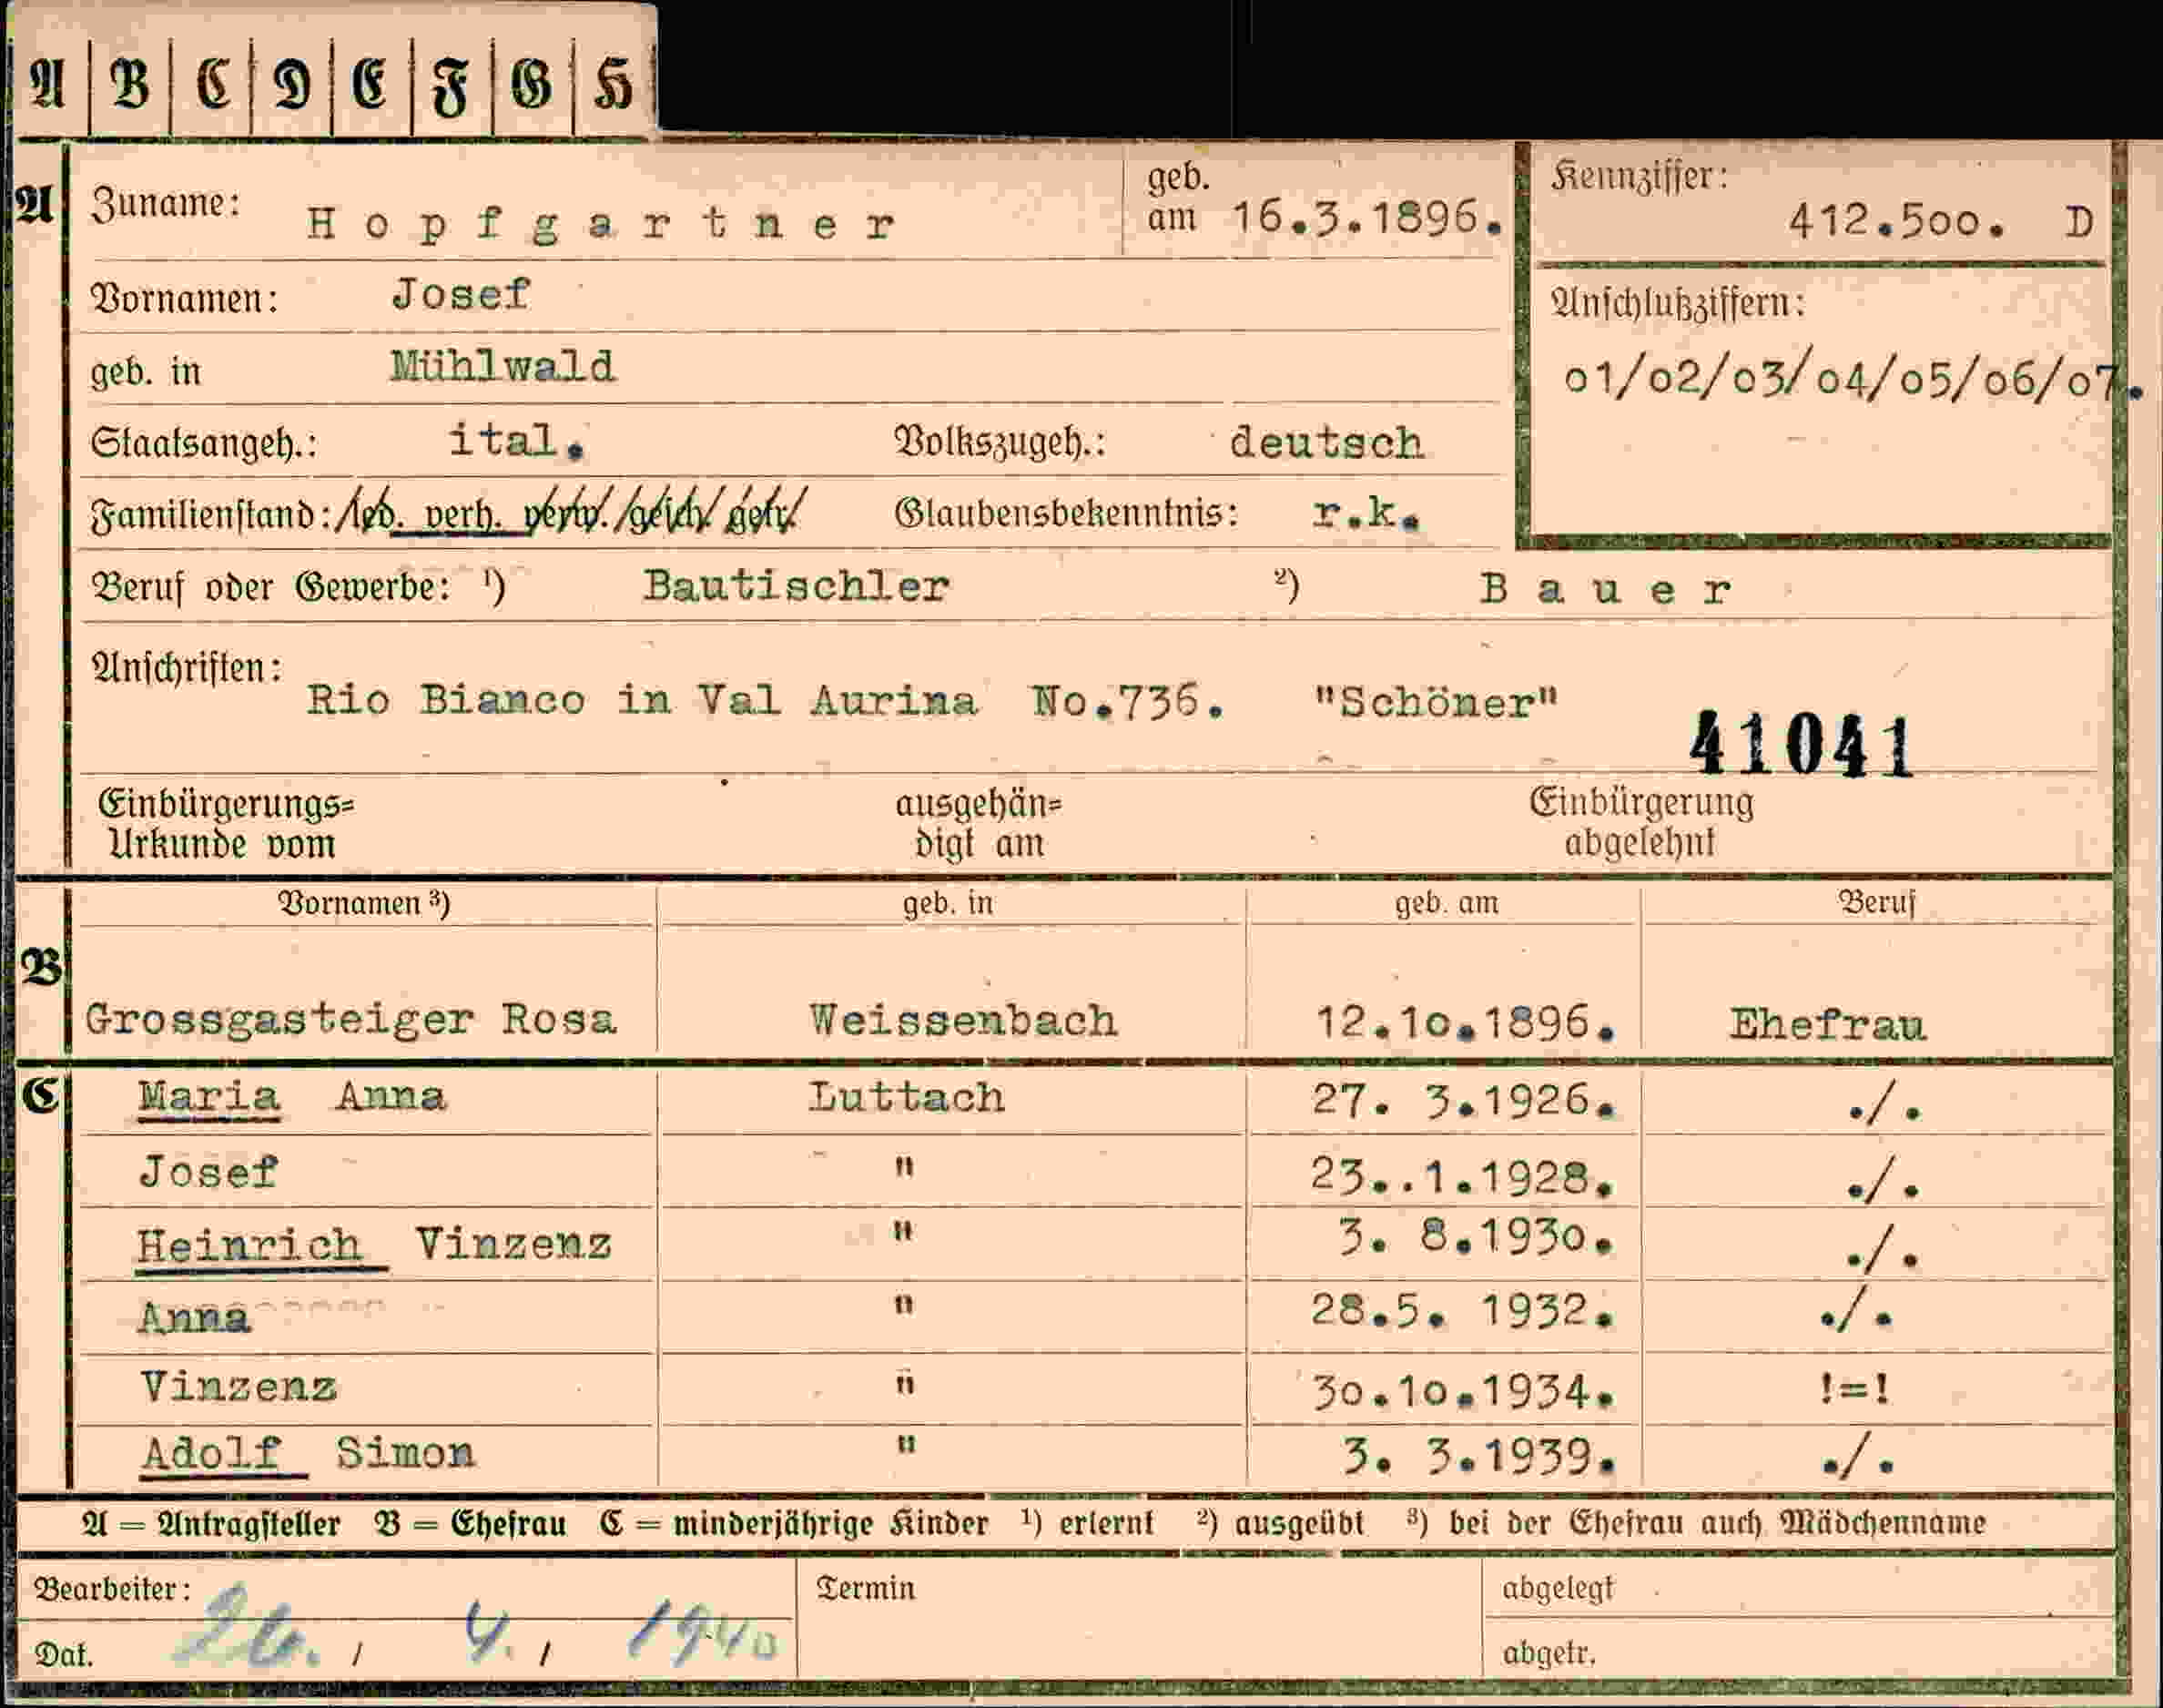Click wife's name "Grossgasteiger Rosa"

(350, 1021)
